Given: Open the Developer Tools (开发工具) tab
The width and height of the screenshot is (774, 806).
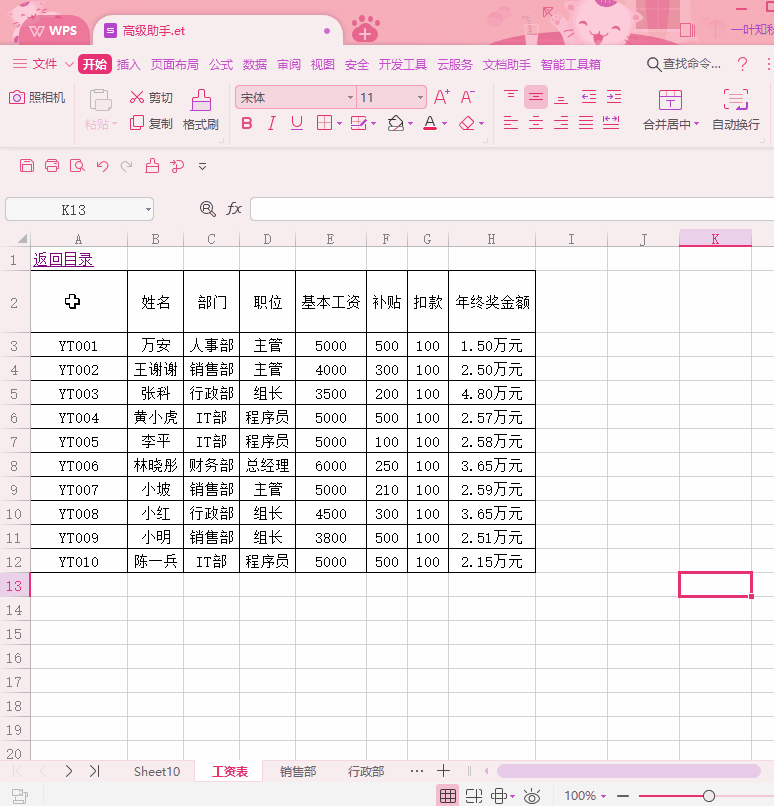Looking at the screenshot, I should pos(402,64).
